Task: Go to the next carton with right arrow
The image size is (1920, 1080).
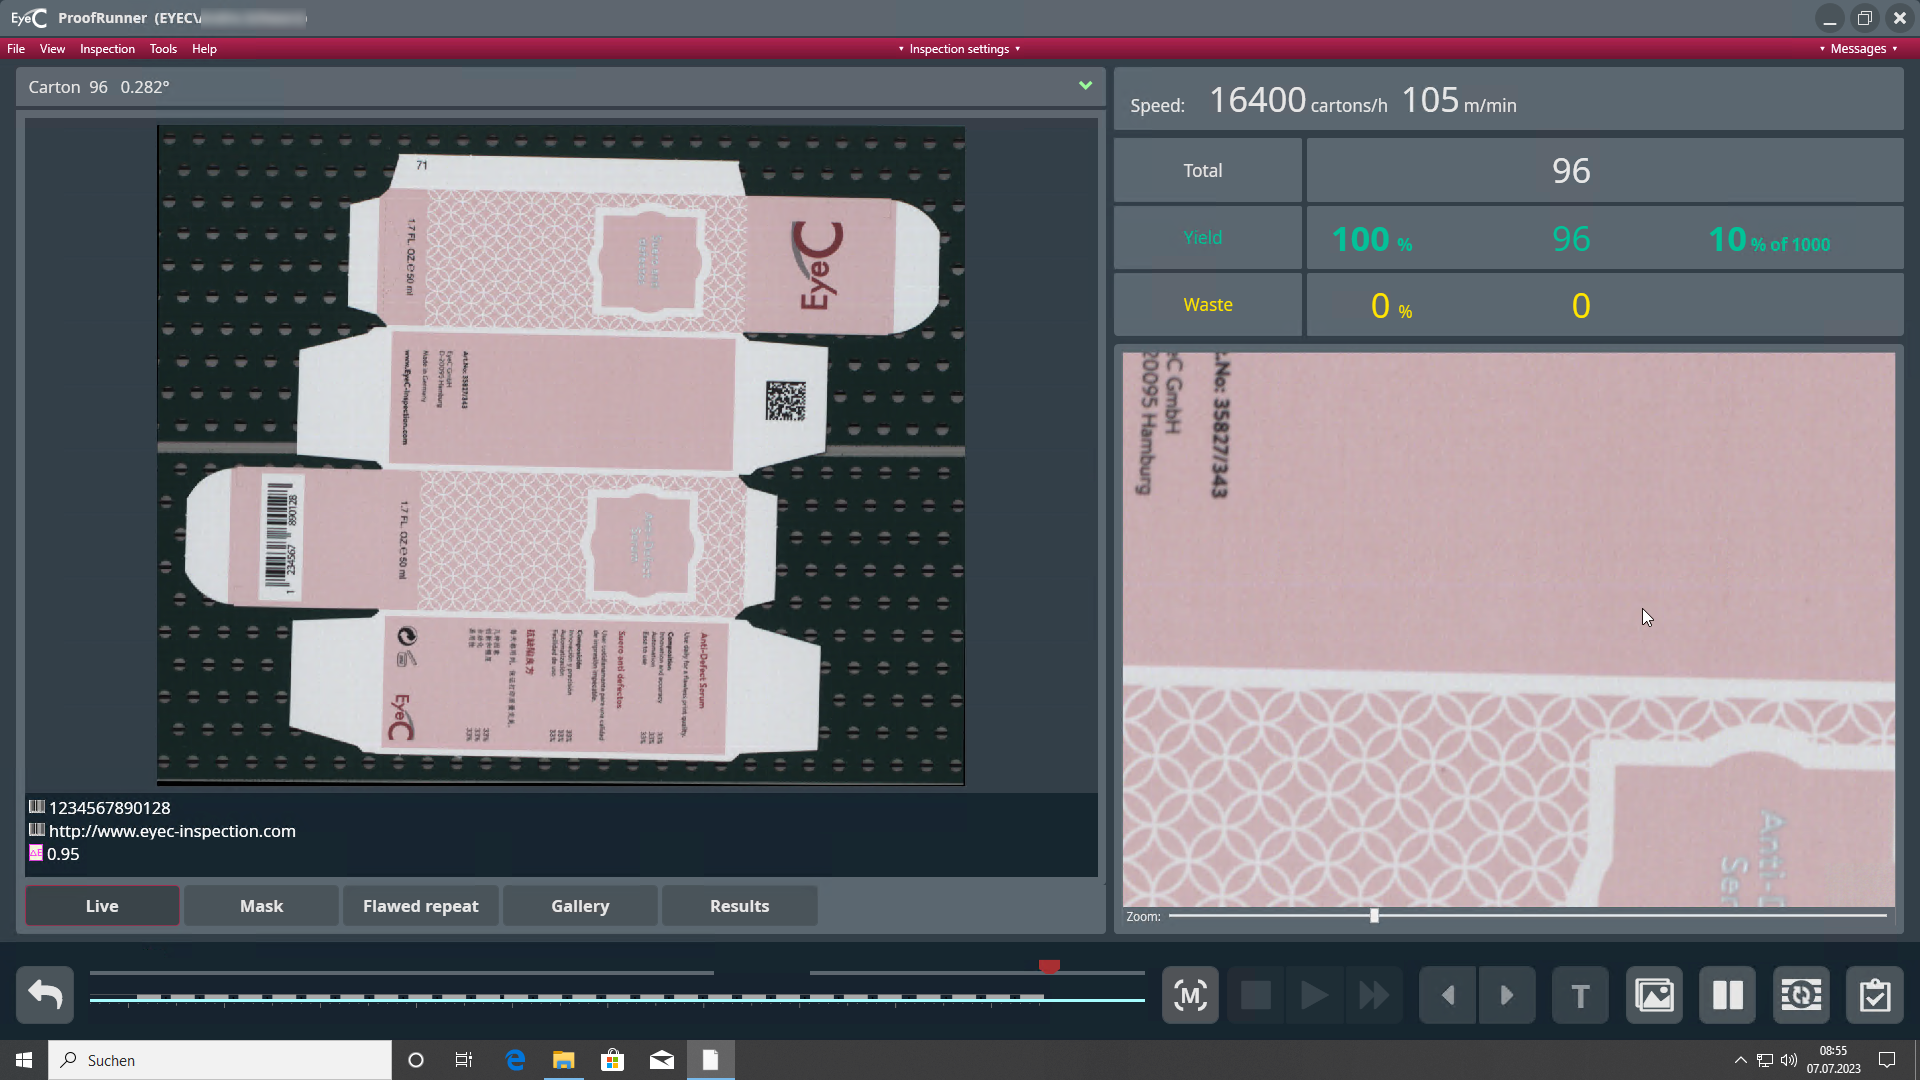Action: tap(1507, 995)
